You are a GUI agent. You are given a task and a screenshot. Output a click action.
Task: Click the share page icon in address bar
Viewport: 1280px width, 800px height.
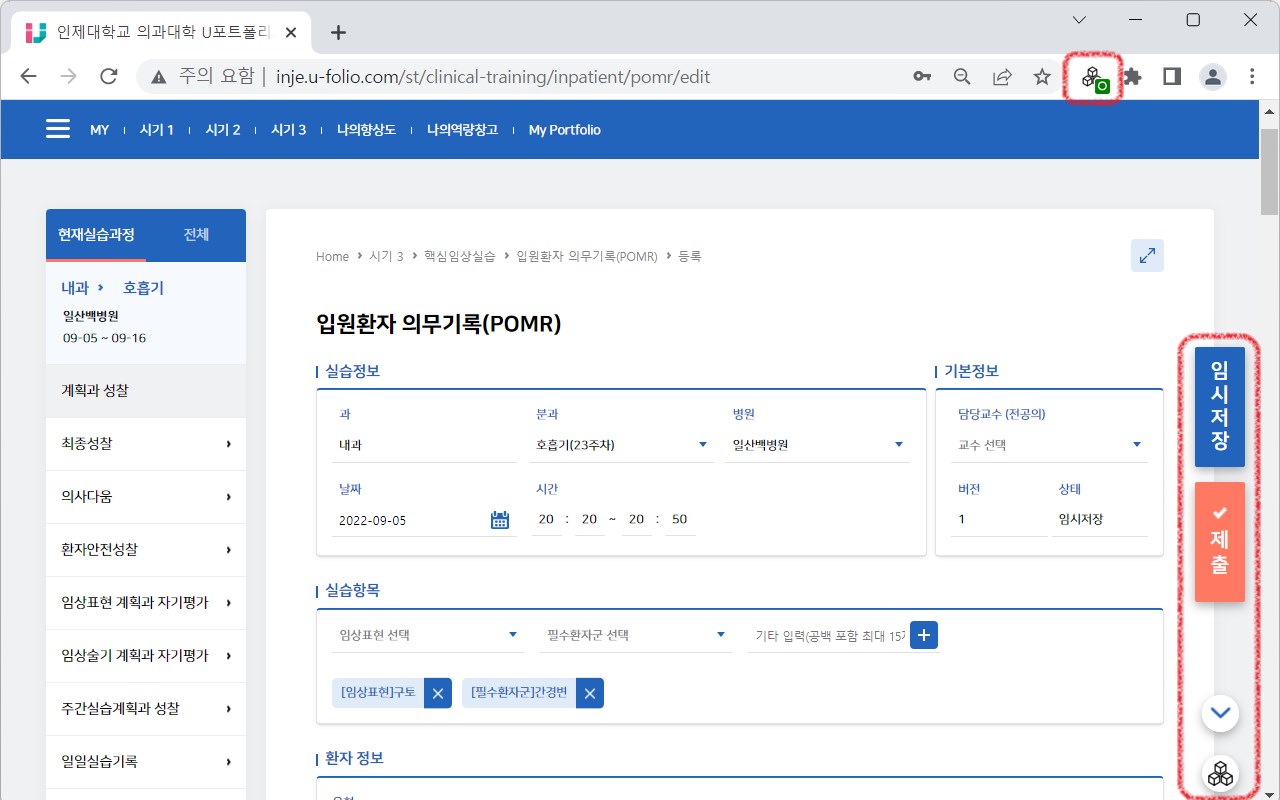point(1002,77)
